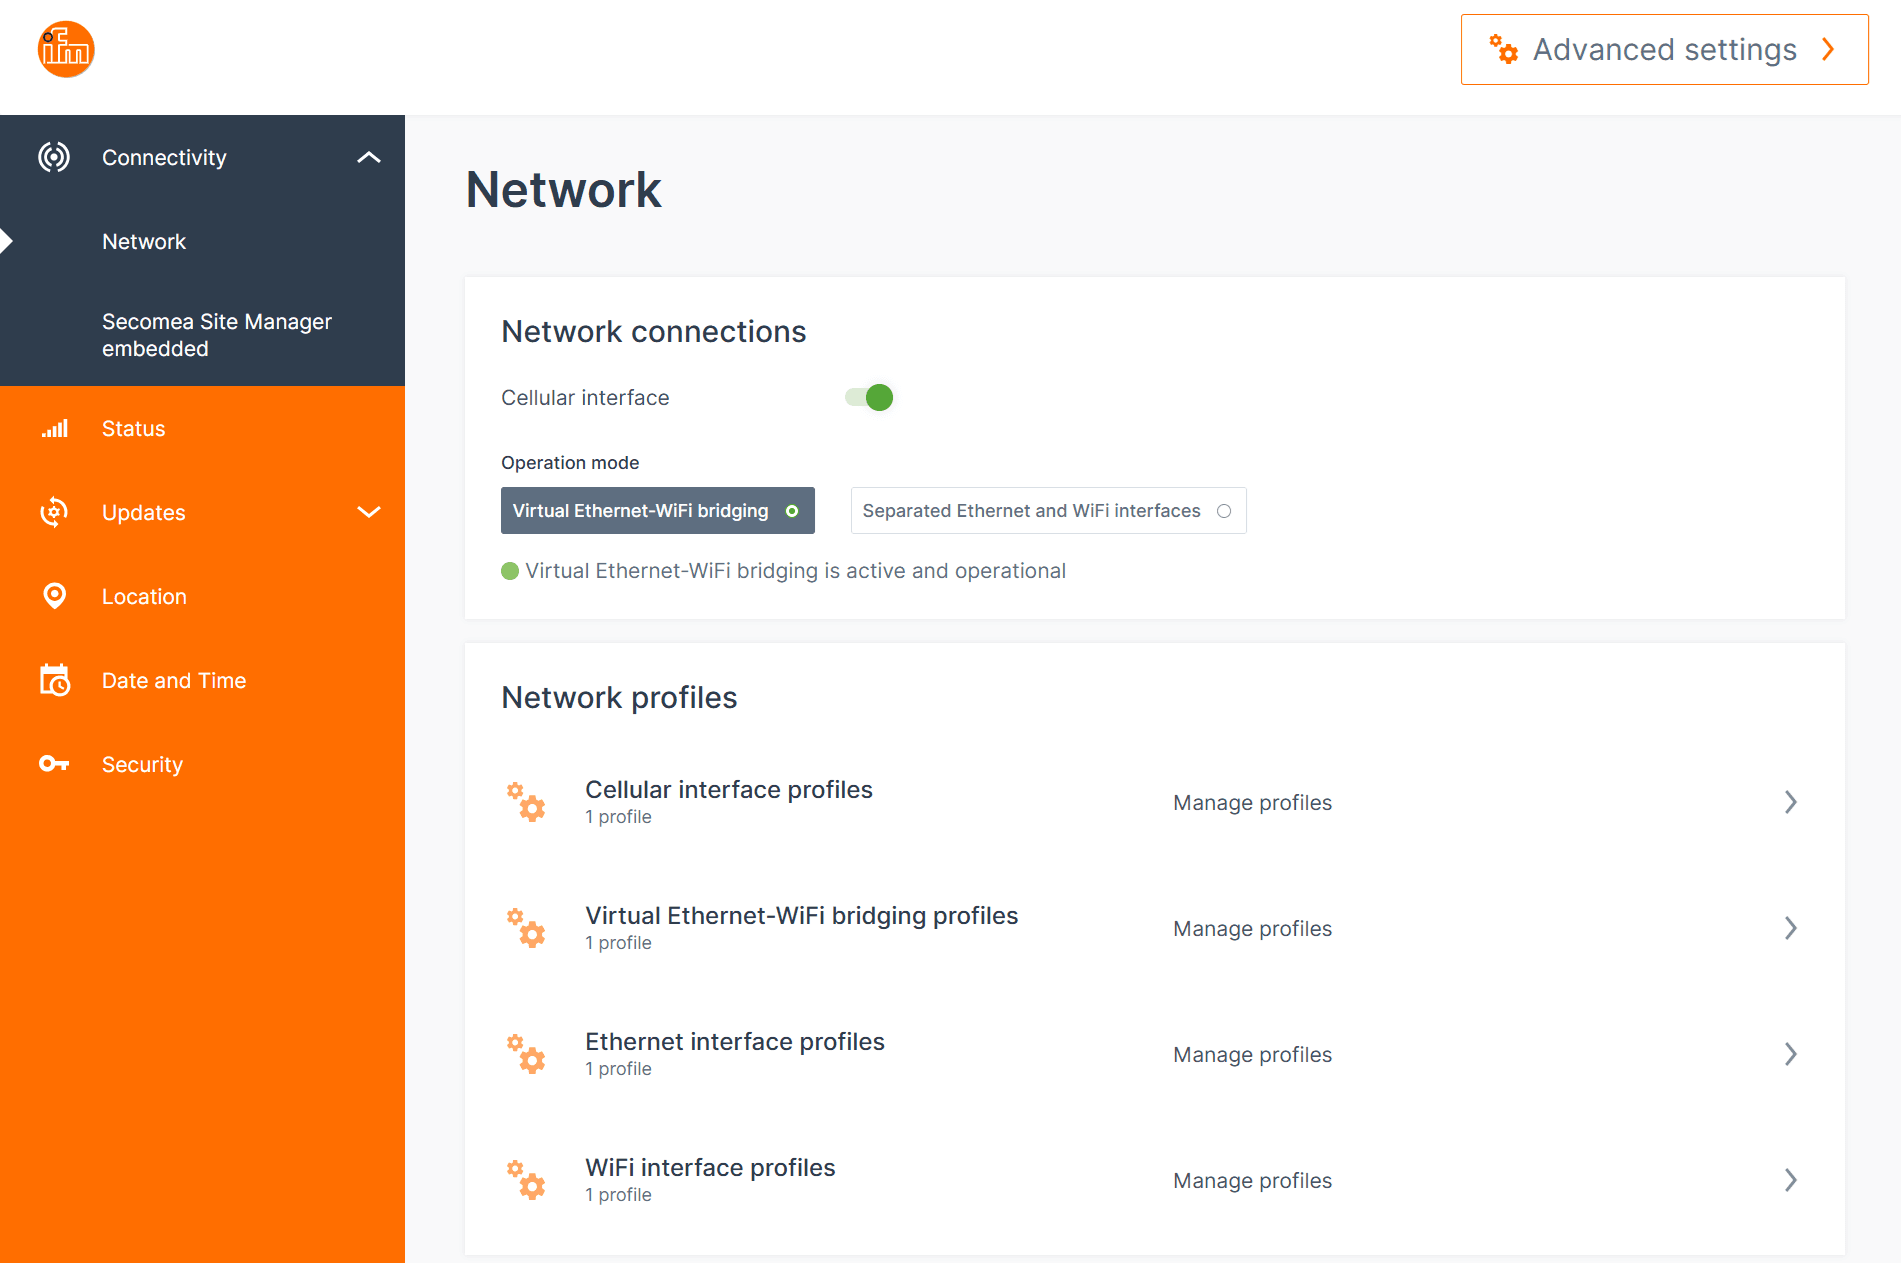Click the Location pin icon
The height and width of the screenshot is (1263, 1901).
point(54,596)
